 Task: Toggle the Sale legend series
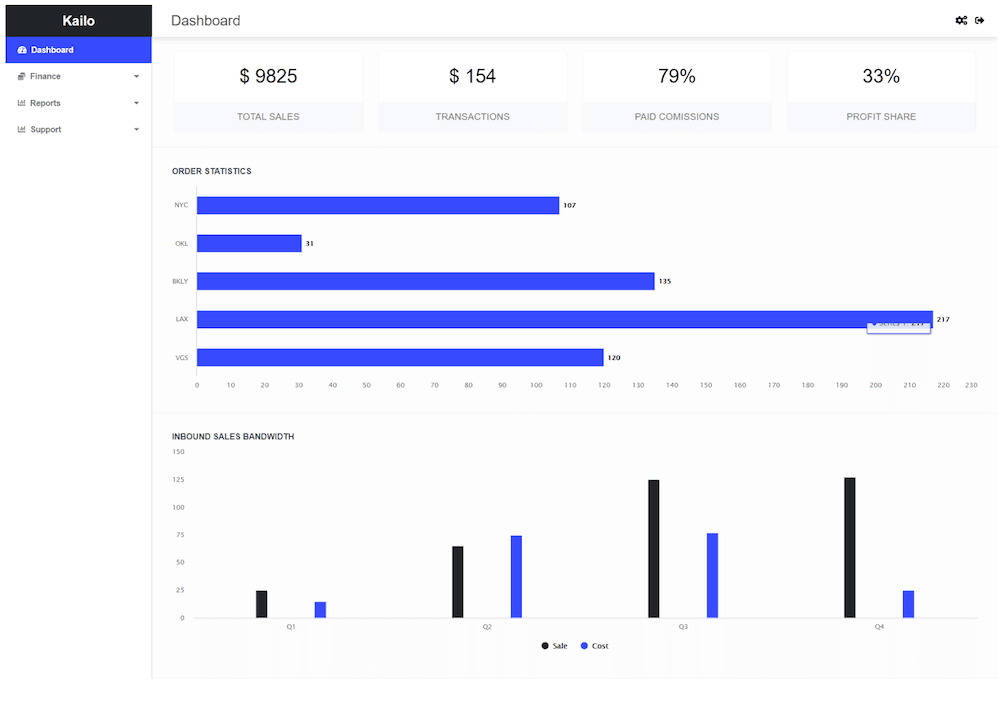click(x=554, y=646)
